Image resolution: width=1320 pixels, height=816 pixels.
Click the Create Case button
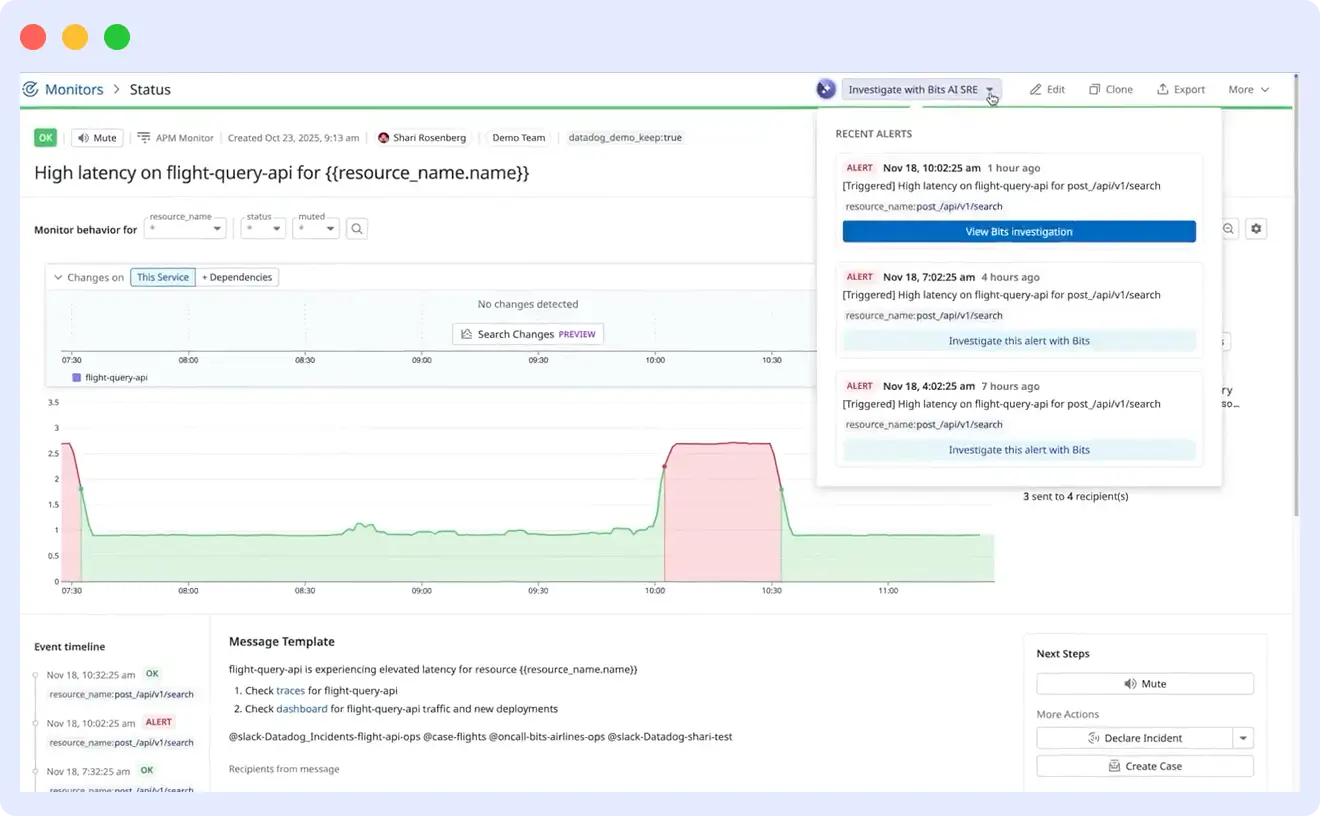(1145, 766)
